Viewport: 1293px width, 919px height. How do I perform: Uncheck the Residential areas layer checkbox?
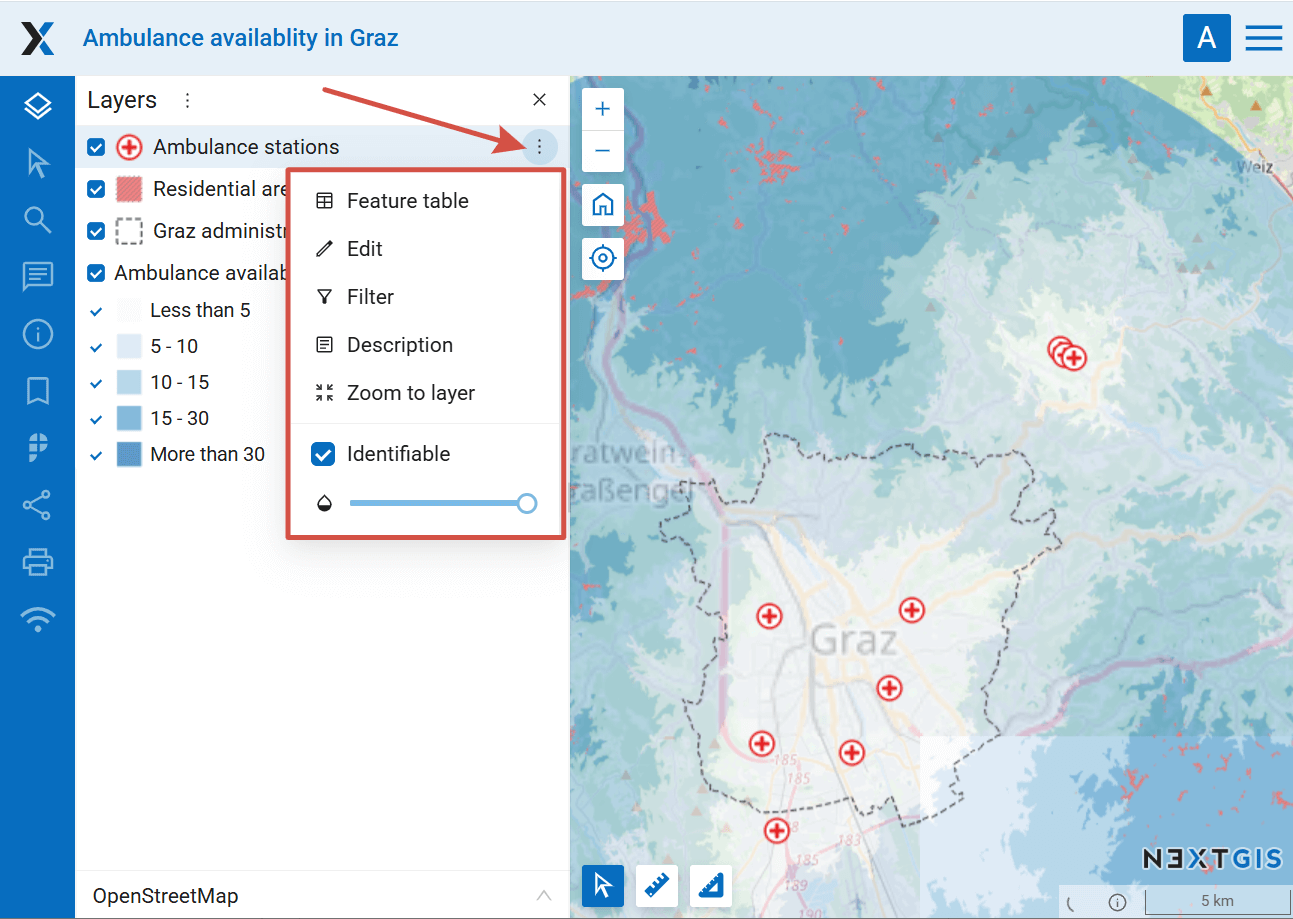(x=96, y=189)
